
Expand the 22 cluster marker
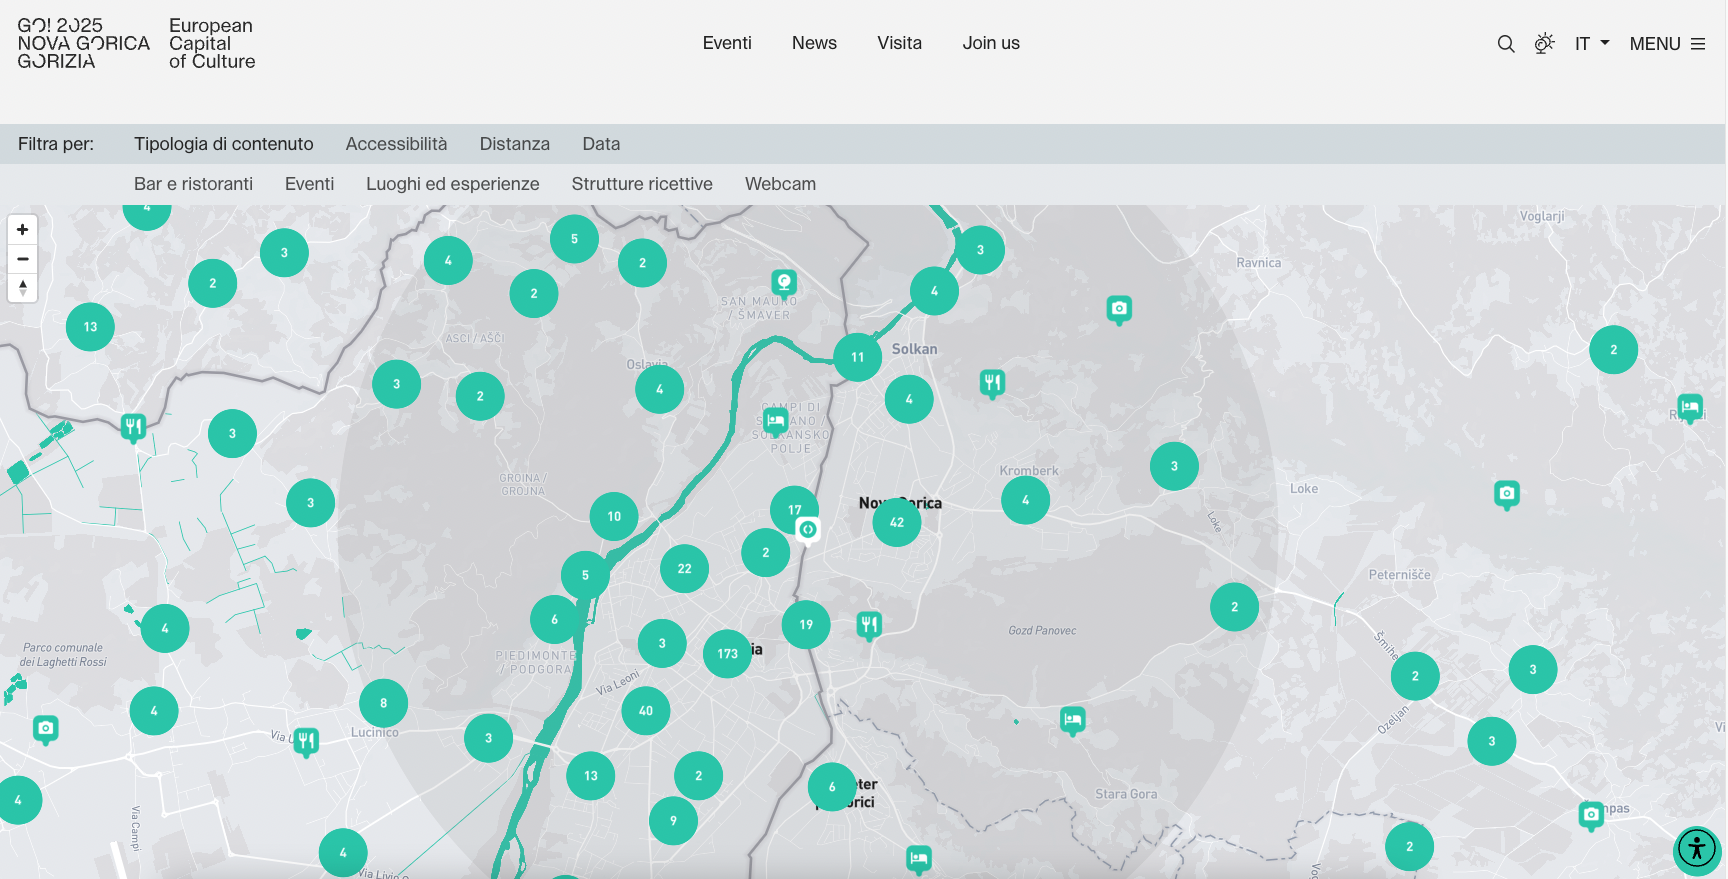[684, 569]
